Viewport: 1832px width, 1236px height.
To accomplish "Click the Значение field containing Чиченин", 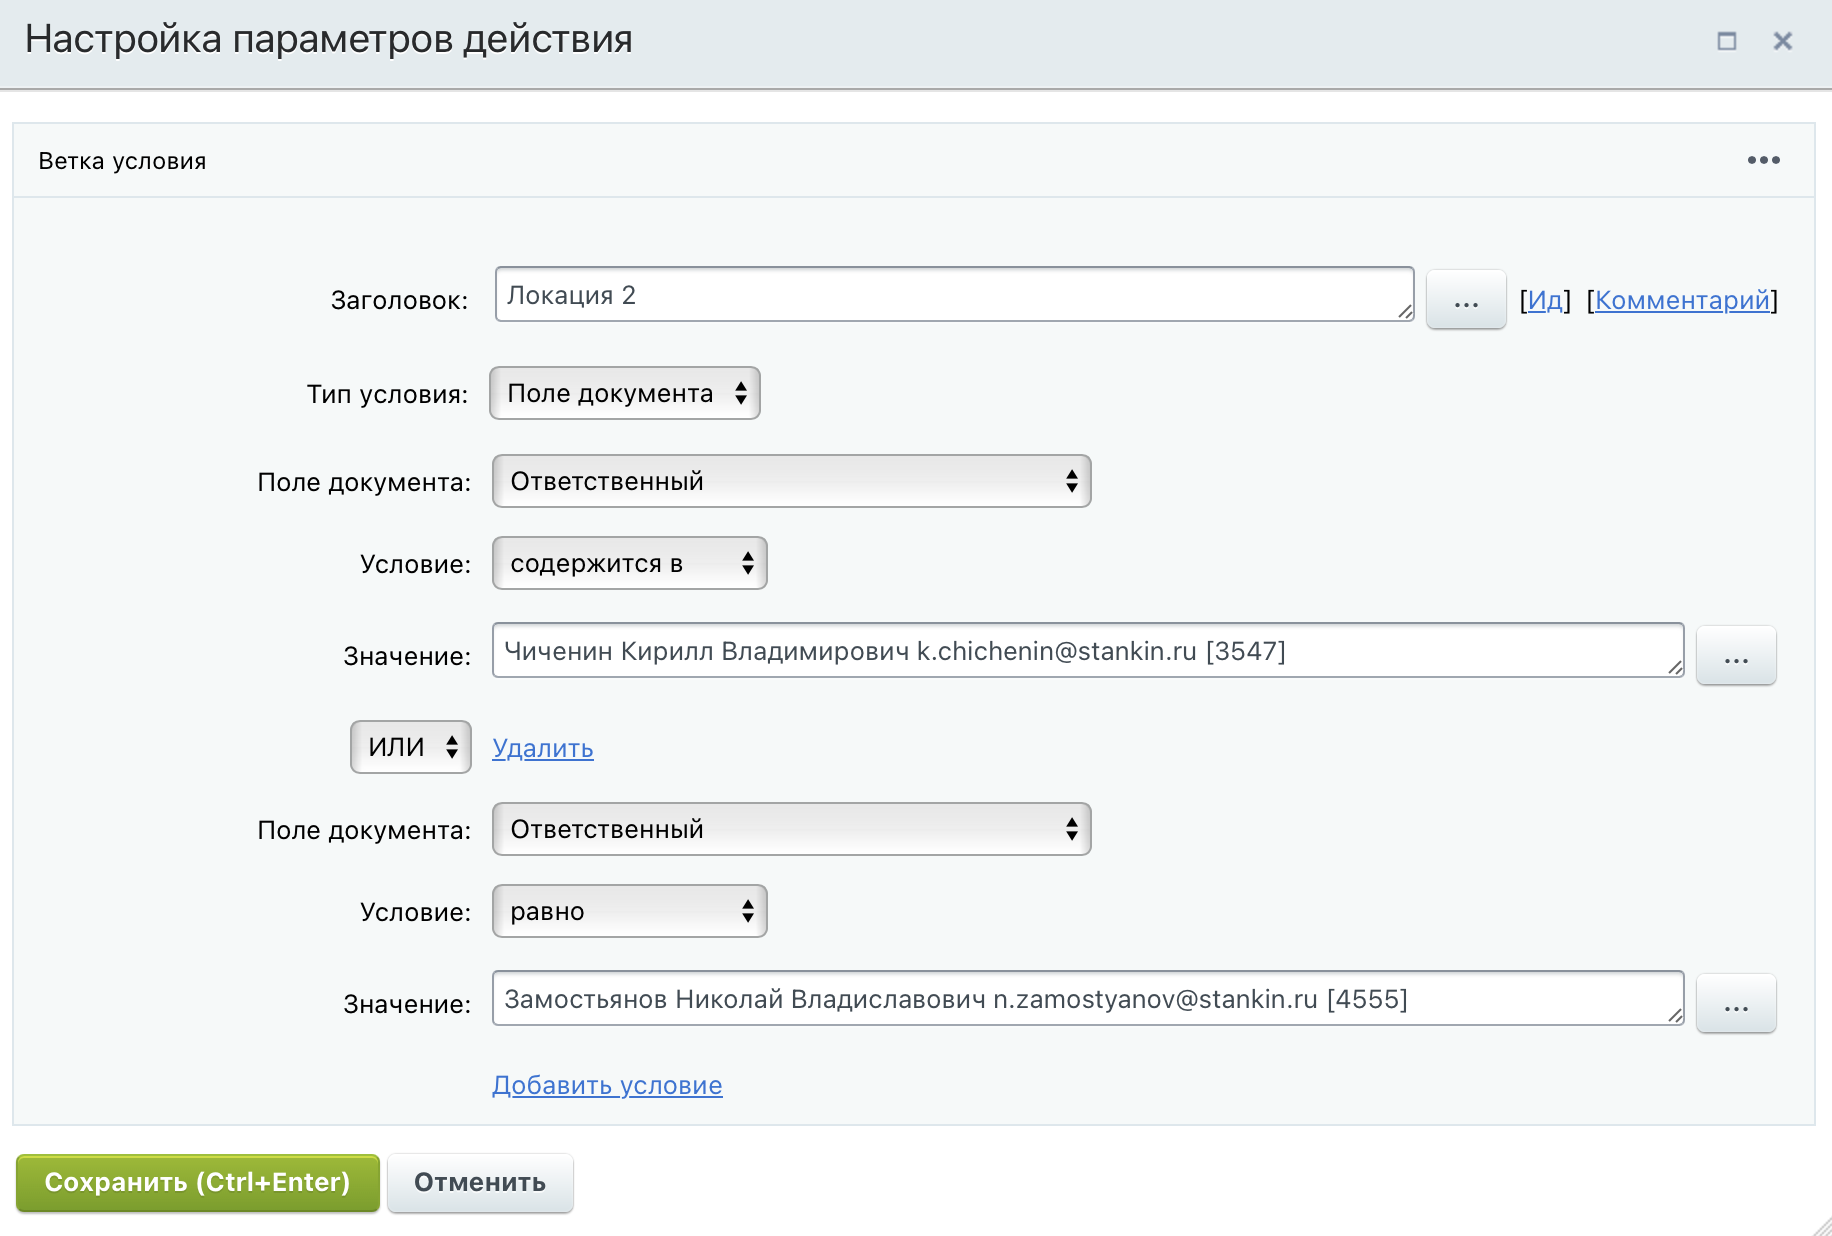I will (1088, 650).
